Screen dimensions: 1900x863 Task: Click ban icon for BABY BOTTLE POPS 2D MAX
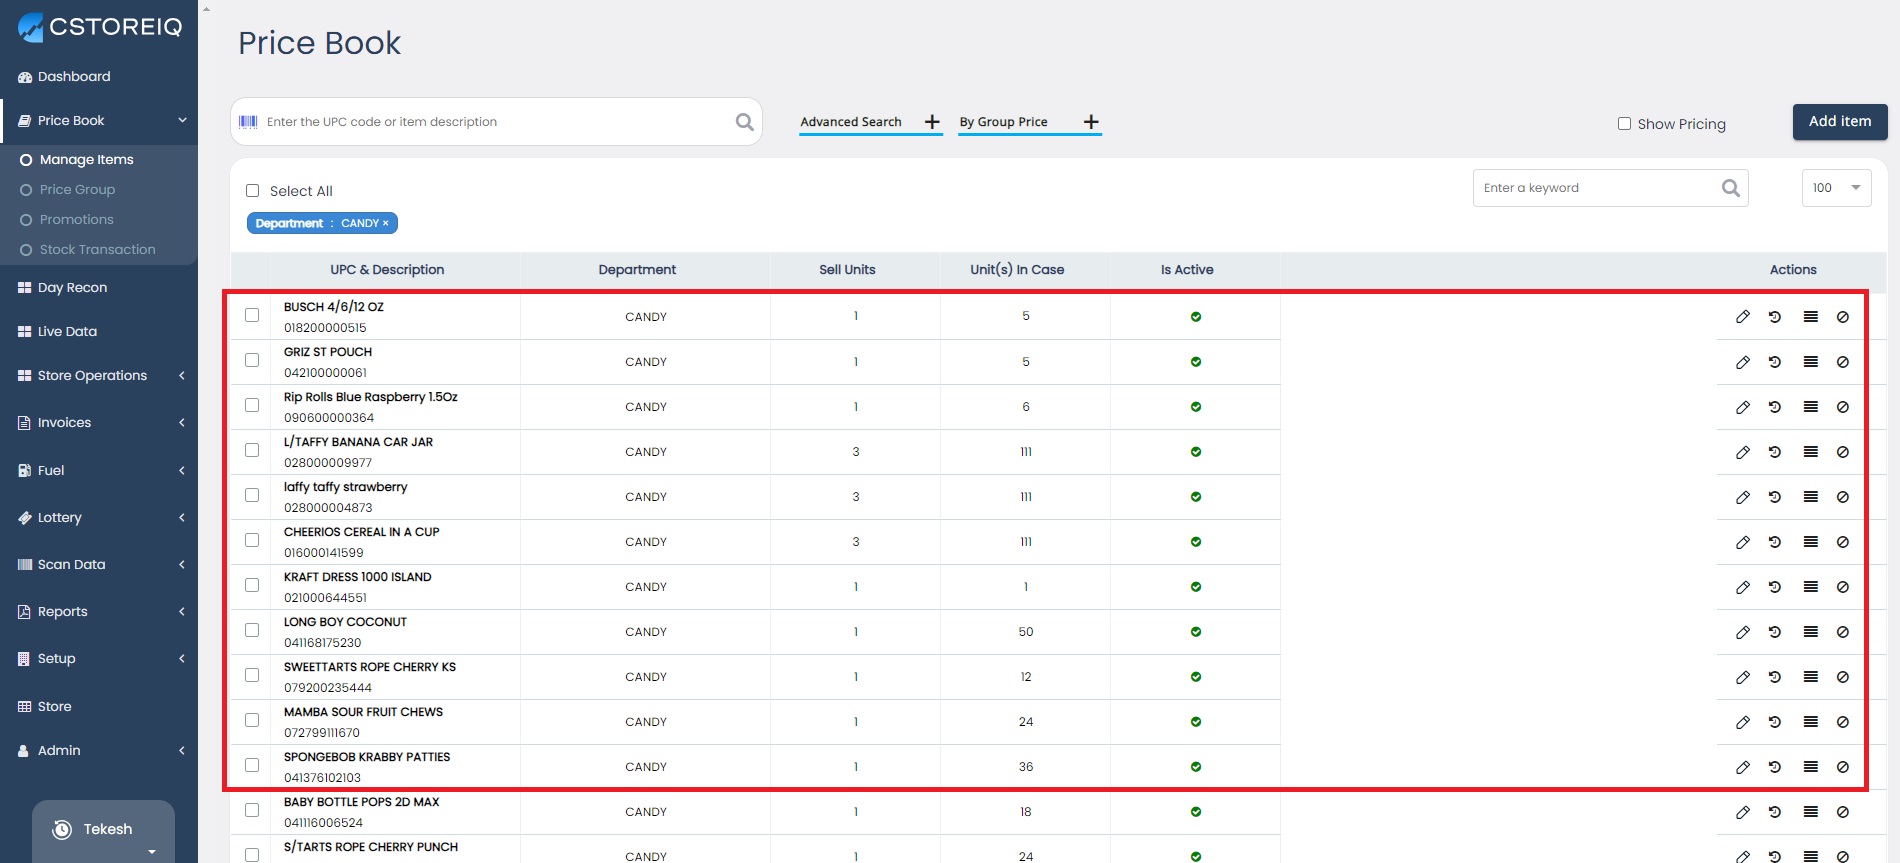coord(1843,812)
